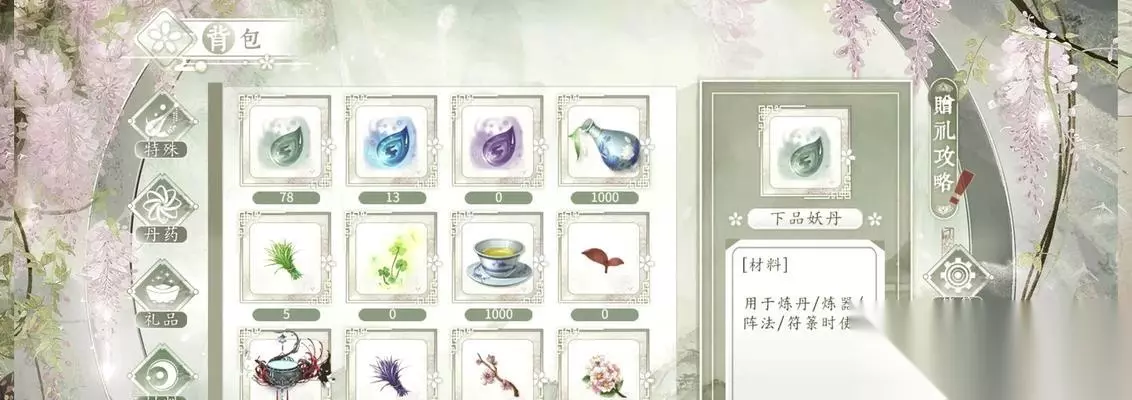Viewport: 1132px width, 400px height.
Task: Click the 下品妖丹 item name label
Action: (x=805, y=219)
